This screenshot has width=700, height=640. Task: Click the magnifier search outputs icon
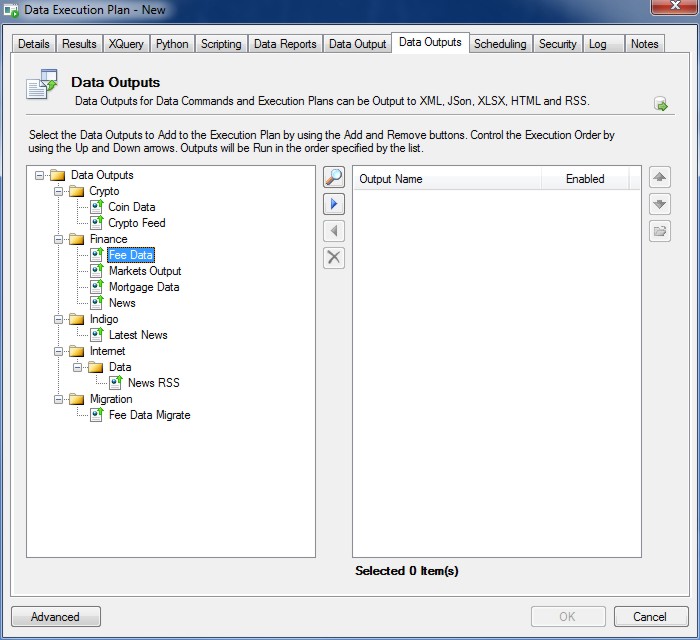tap(334, 178)
